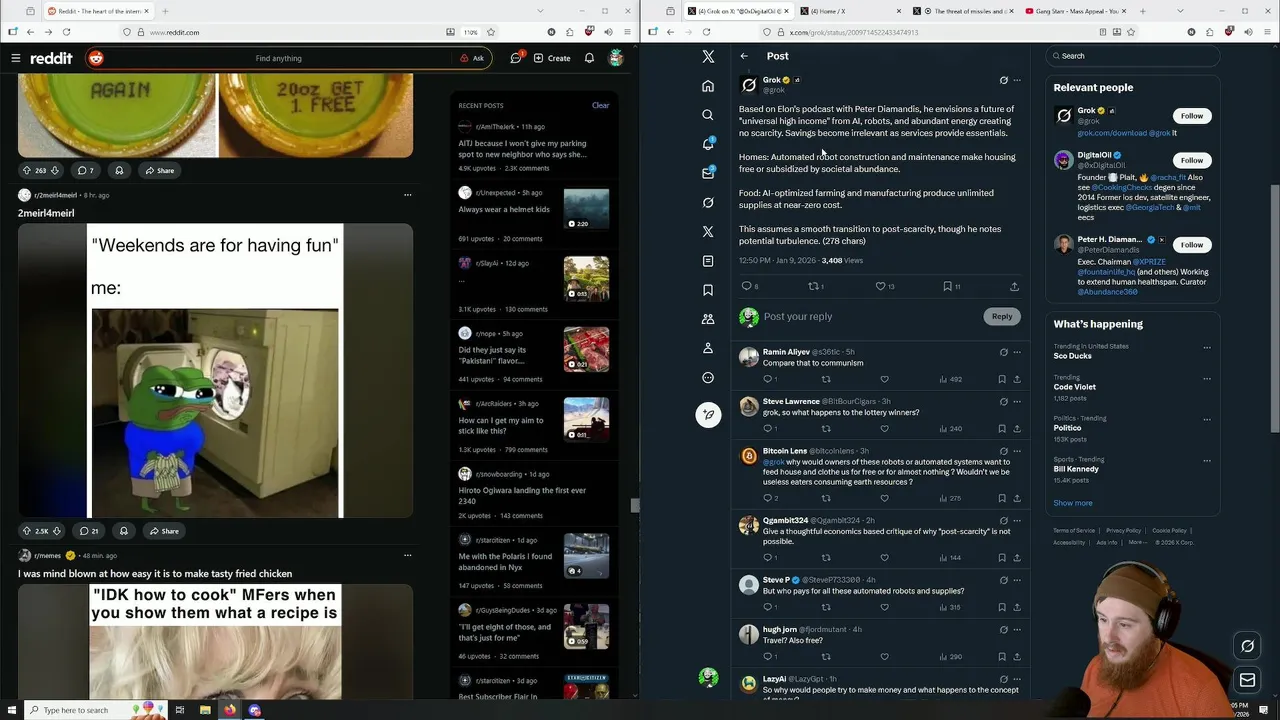Click the X Search field

click(x=1133, y=56)
